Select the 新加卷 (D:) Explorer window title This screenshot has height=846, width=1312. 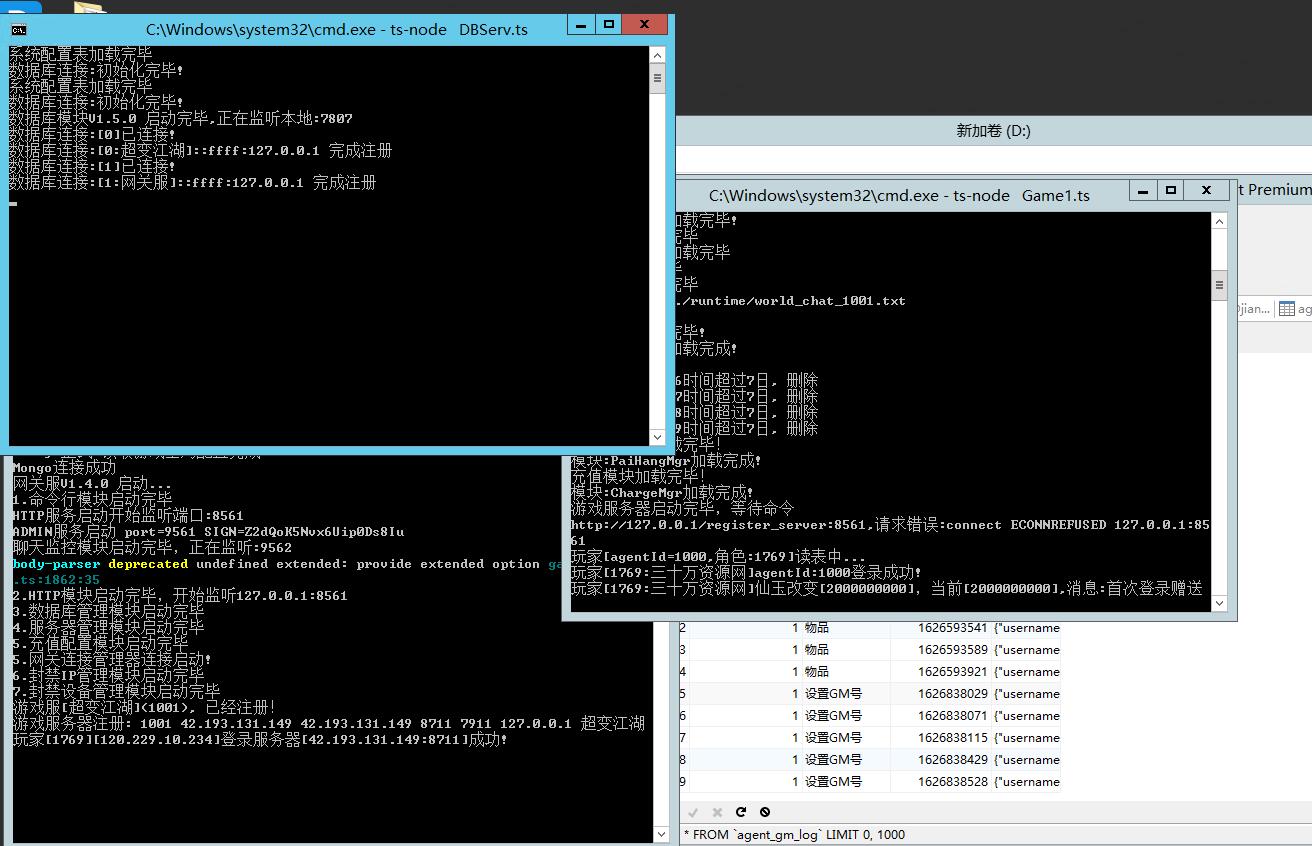(992, 131)
